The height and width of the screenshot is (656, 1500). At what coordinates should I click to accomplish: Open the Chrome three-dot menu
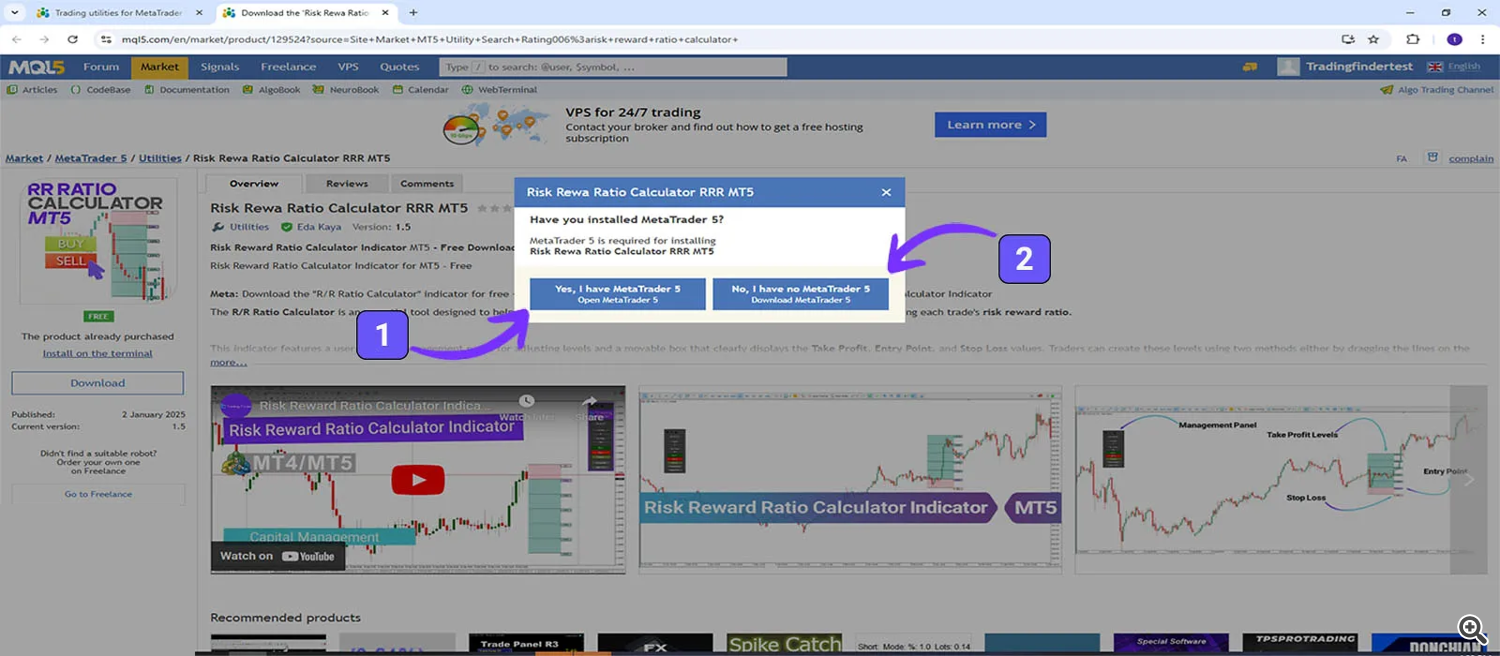[1484, 39]
